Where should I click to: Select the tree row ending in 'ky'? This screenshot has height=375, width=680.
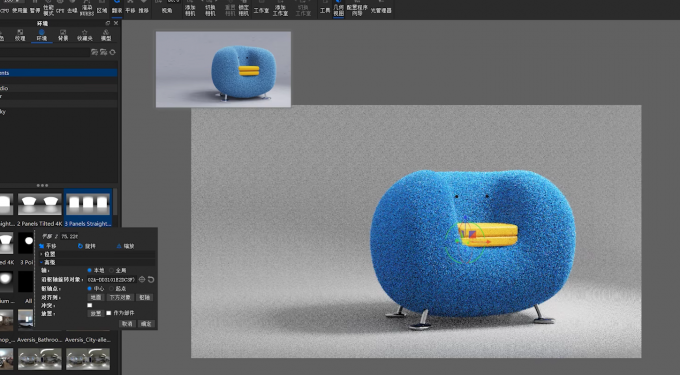59,112
